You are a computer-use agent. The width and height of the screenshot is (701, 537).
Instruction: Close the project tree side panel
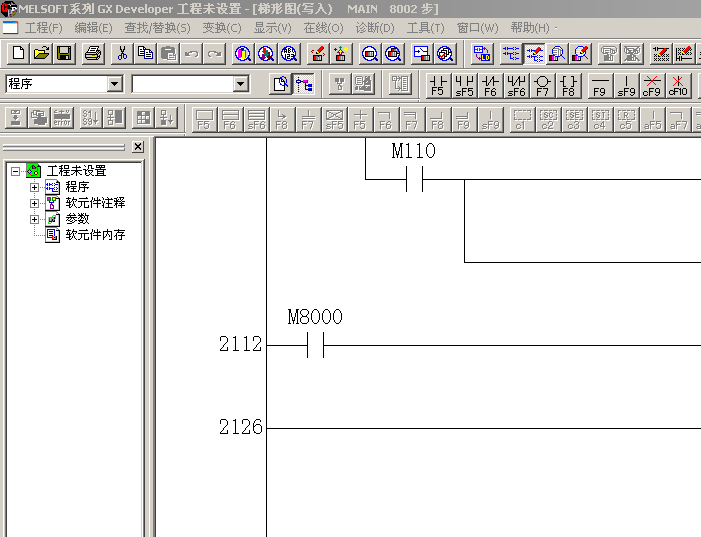pos(138,147)
